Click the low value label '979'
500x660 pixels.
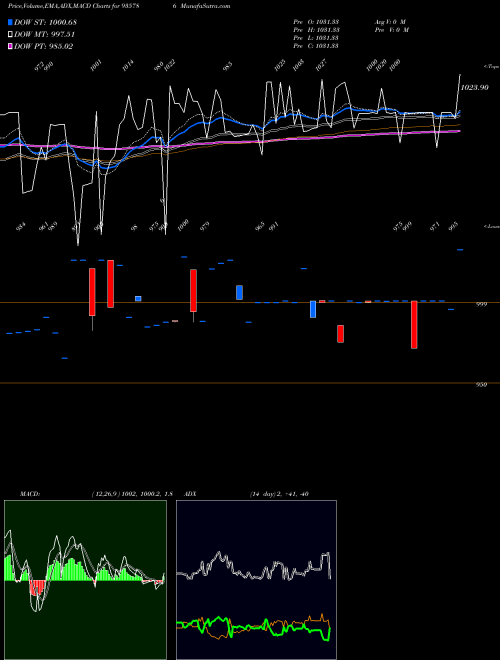pos(205,227)
